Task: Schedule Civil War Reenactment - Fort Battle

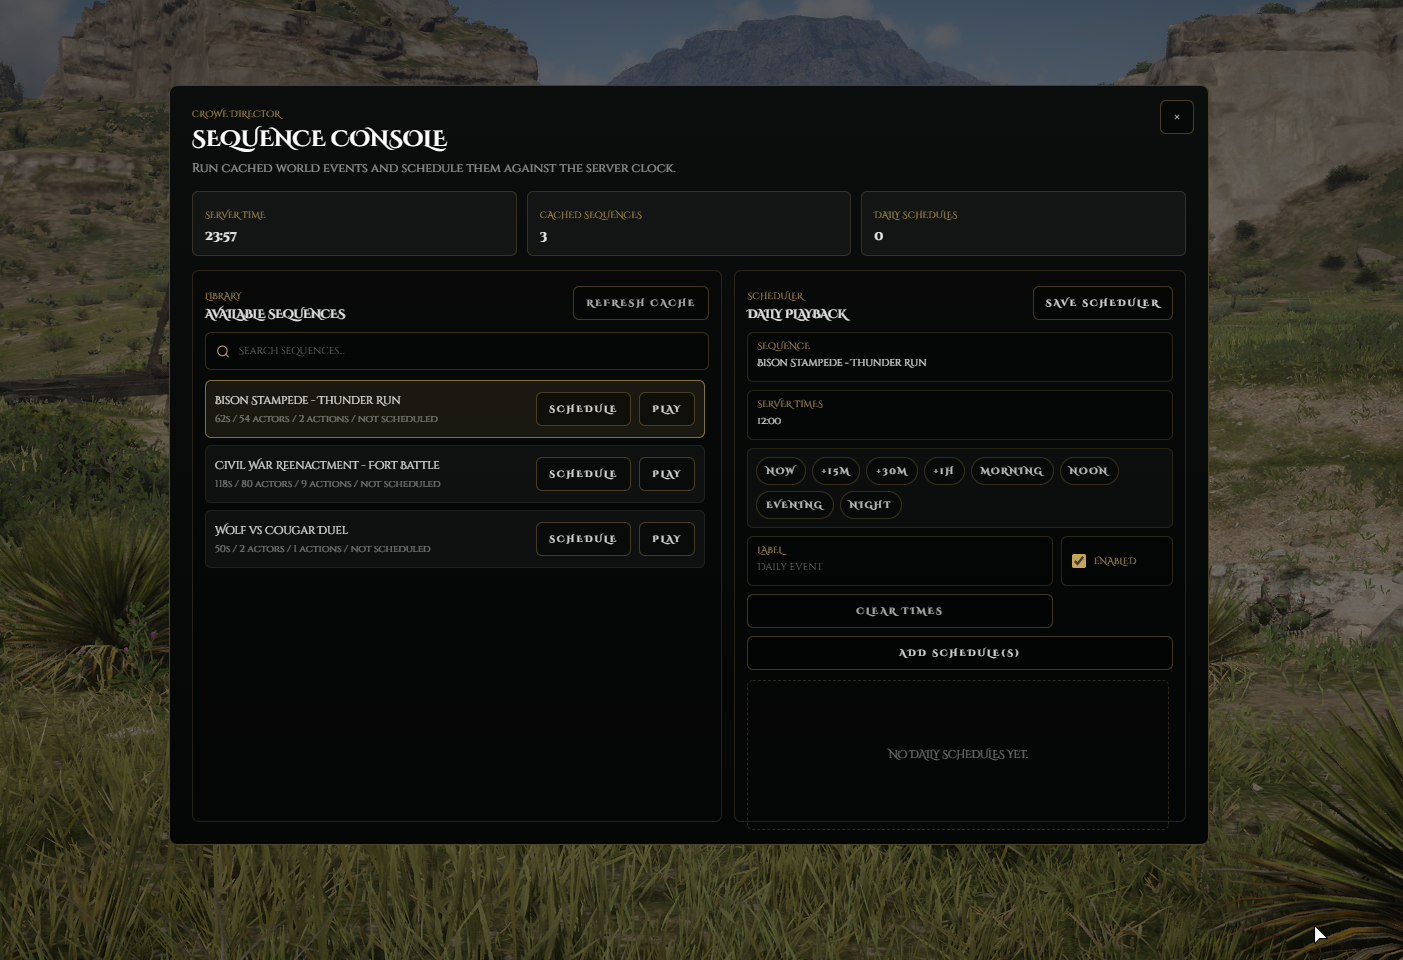Action: pyautogui.click(x=583, y=474)
